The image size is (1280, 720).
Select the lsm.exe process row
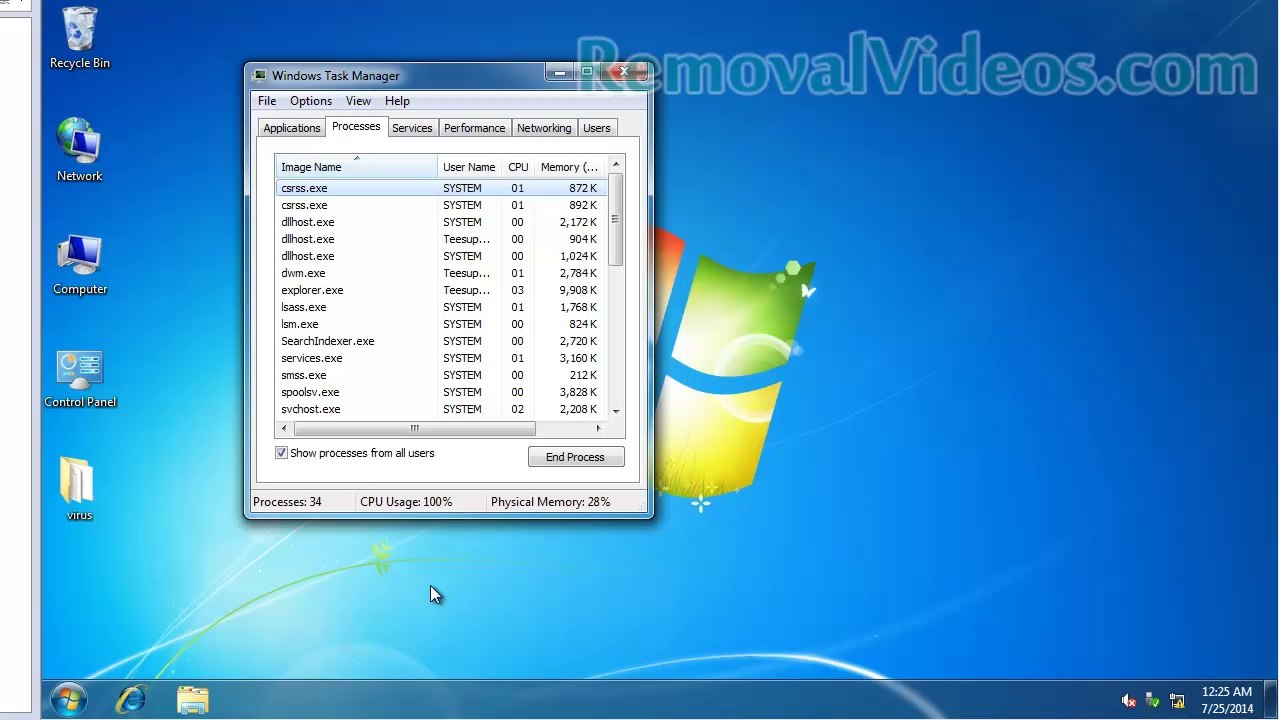(440, 324)
